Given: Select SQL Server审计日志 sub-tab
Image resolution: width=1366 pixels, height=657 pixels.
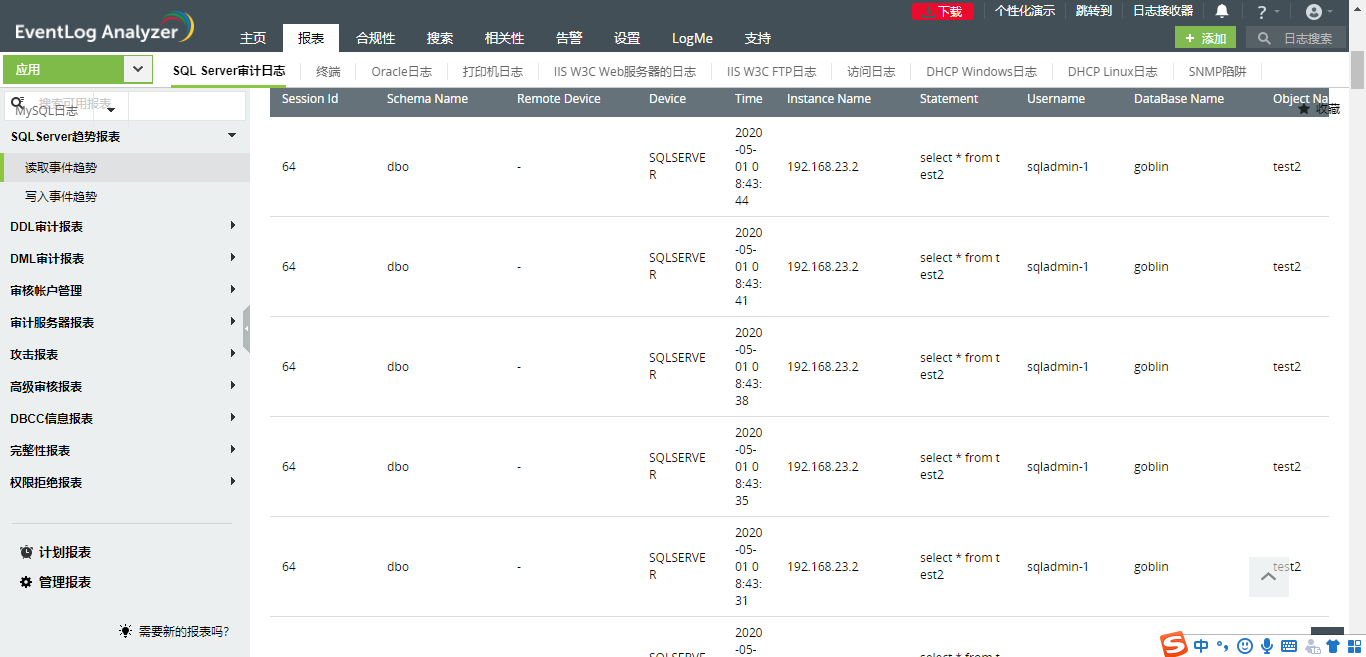Looking at the screenshot, I should [x=229, y=72].
